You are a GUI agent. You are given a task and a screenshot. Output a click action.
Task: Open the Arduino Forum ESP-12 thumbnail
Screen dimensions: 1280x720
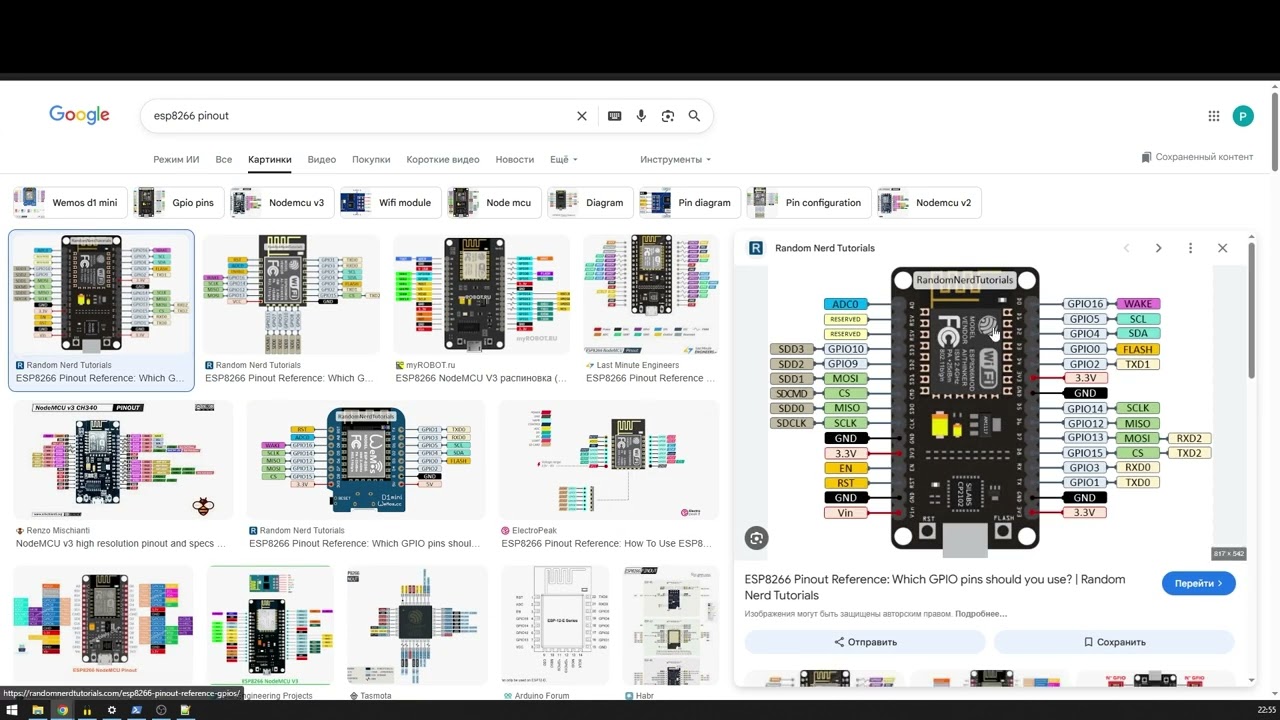[x=555, y=626]
